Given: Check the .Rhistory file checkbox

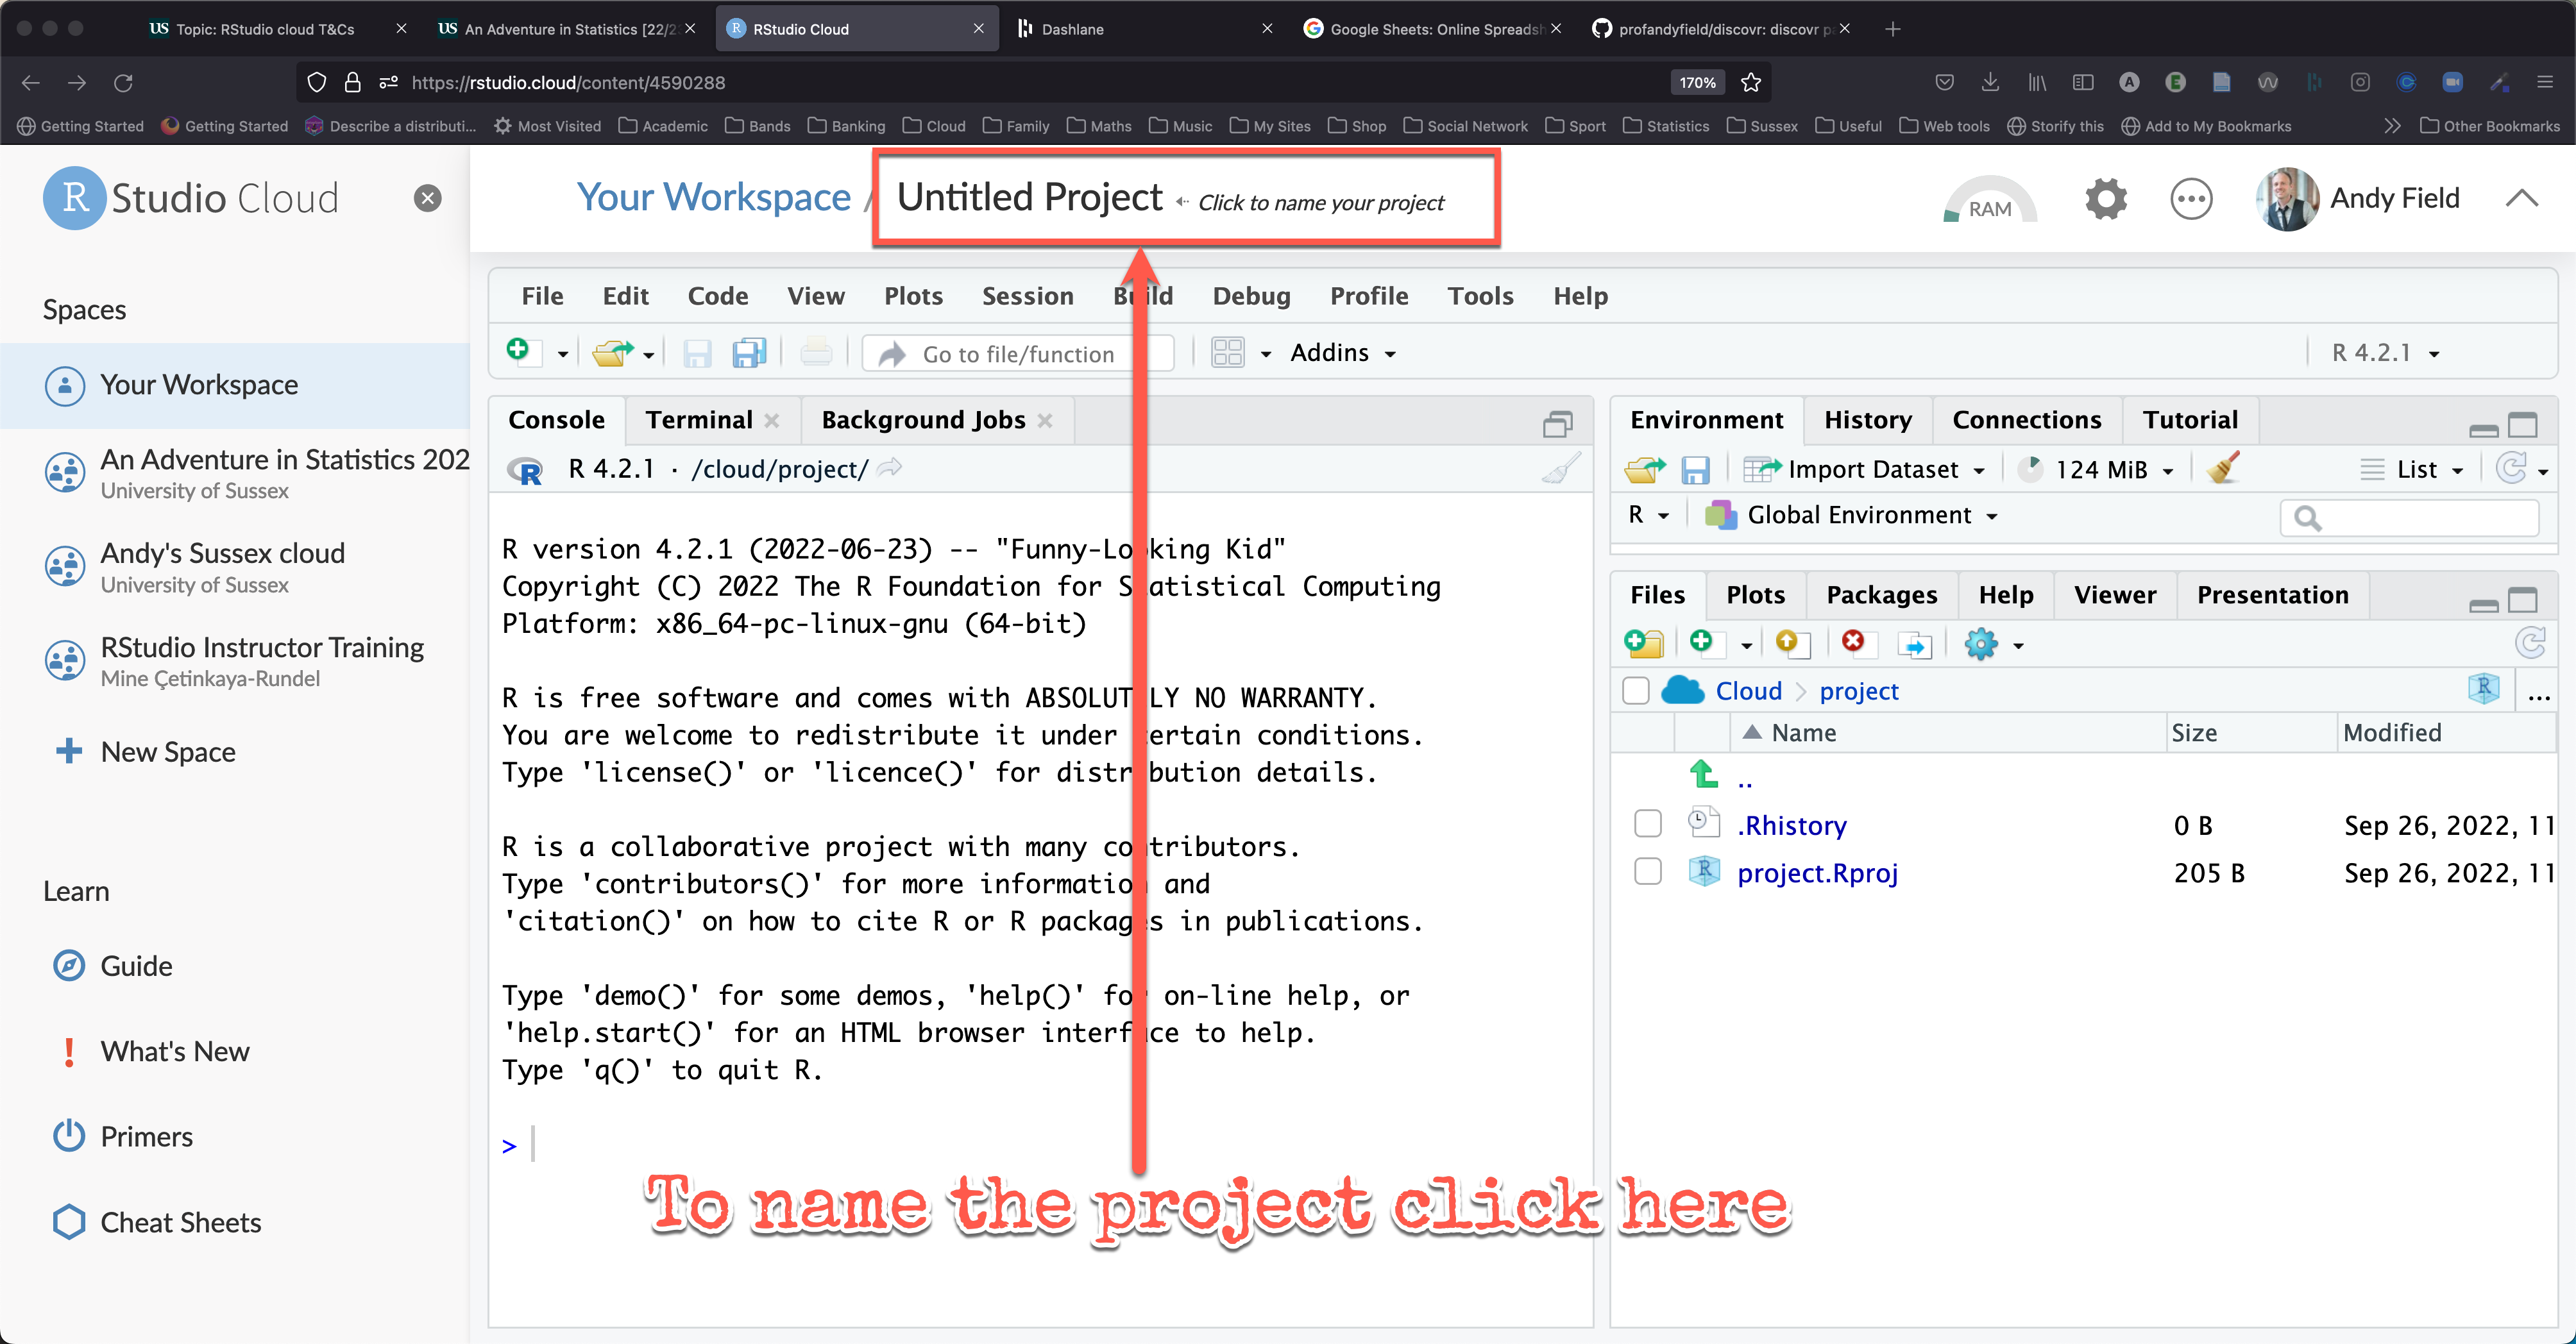Looking at the screenshot, I should (x=1647, y=825).
